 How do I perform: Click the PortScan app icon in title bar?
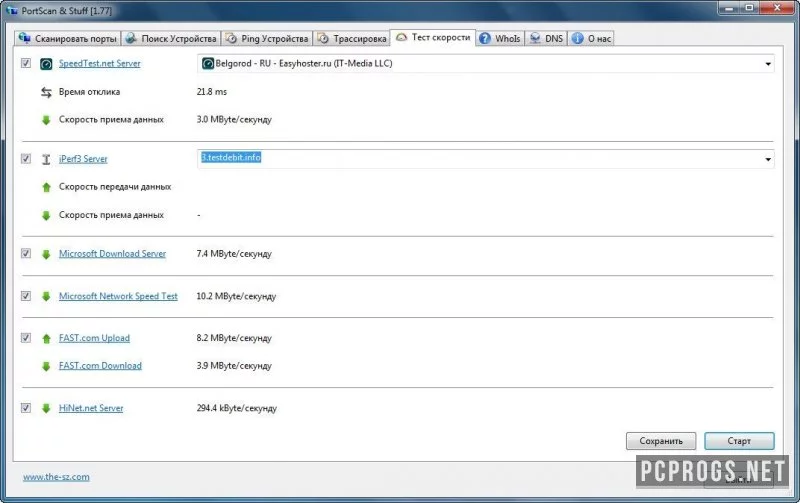(12, 10)
